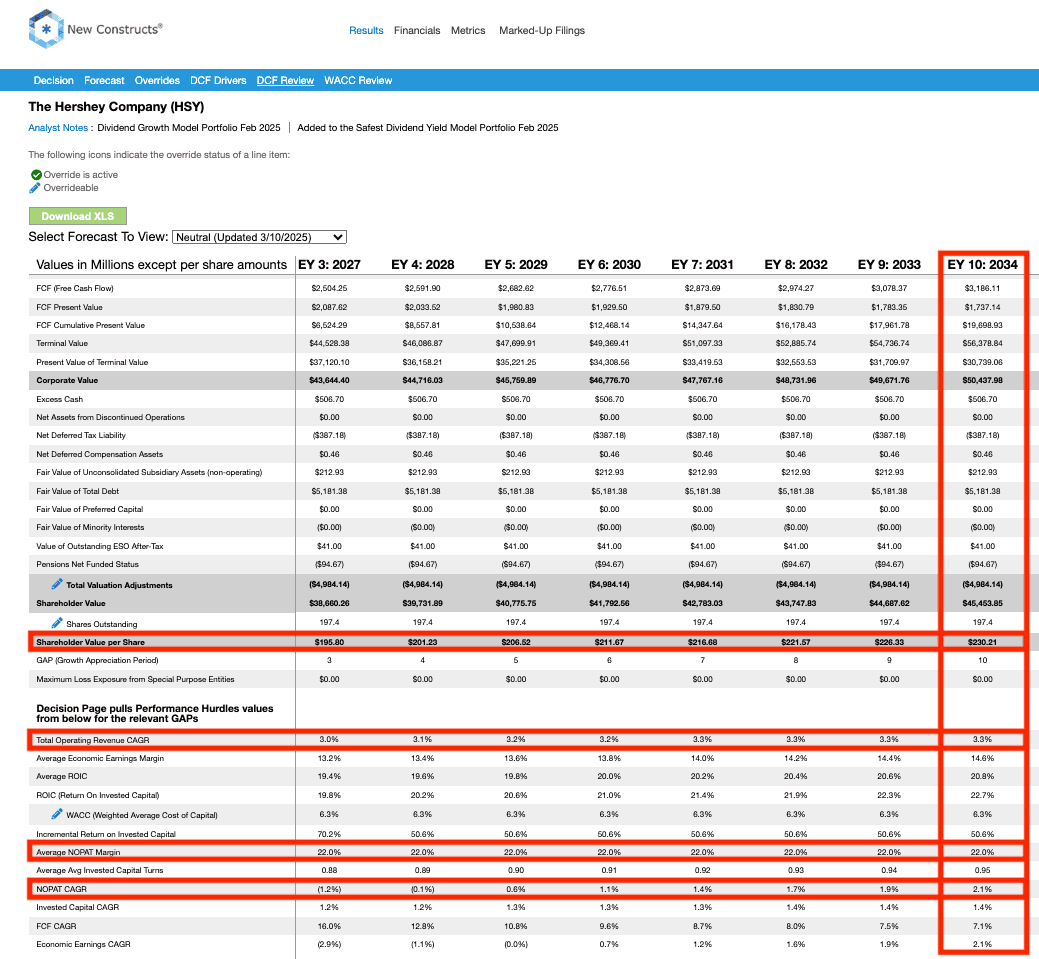
Task: Click the Fair Value of Minority Interests label
Action: coord(90,528)
